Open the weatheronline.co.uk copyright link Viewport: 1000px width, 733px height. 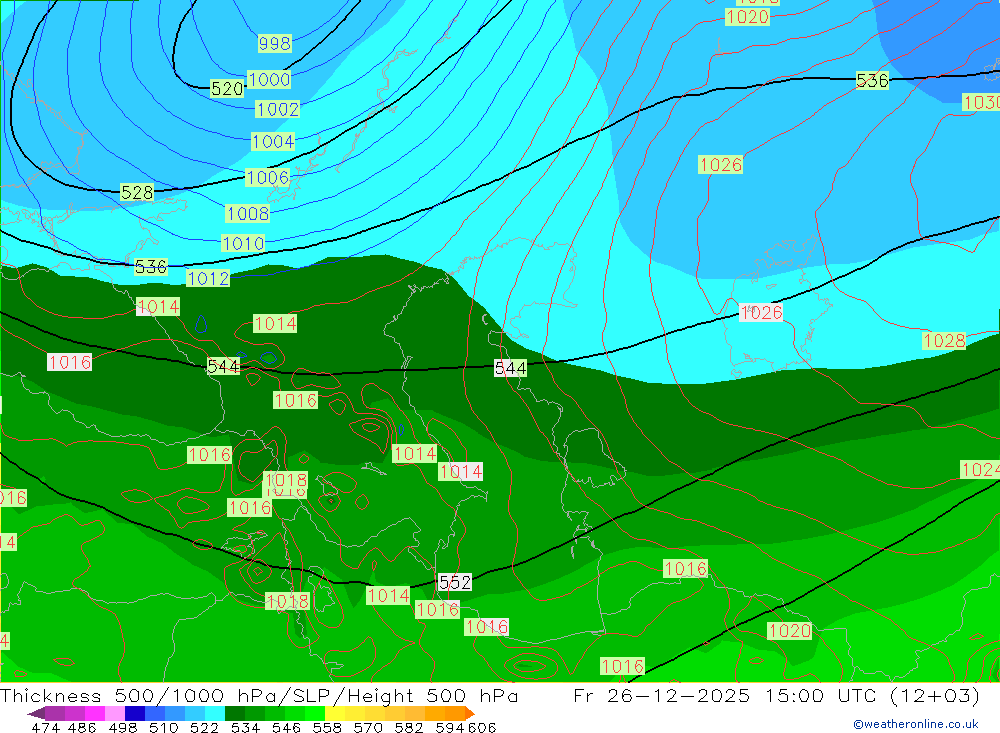click(916, 724)
